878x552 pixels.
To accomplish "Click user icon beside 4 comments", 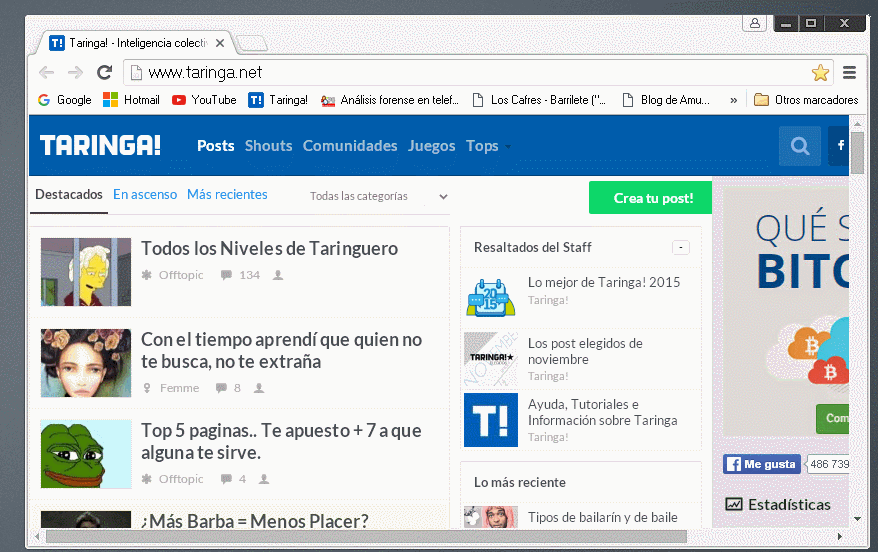I will click(264, 479).
